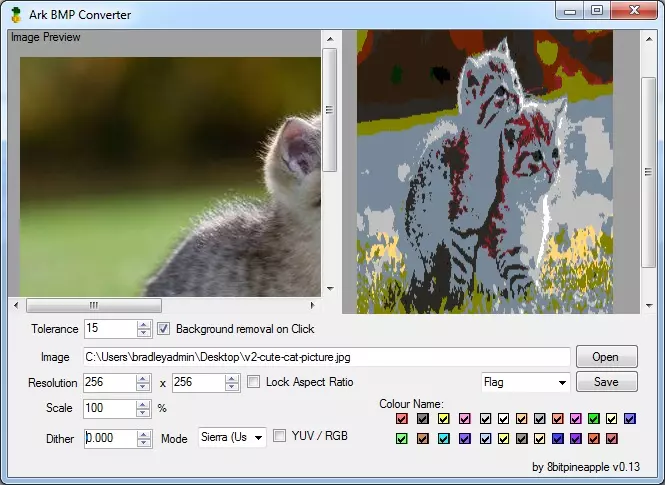Uncheck the first red colour swatch
665x485 pixels.
point(402,419)
